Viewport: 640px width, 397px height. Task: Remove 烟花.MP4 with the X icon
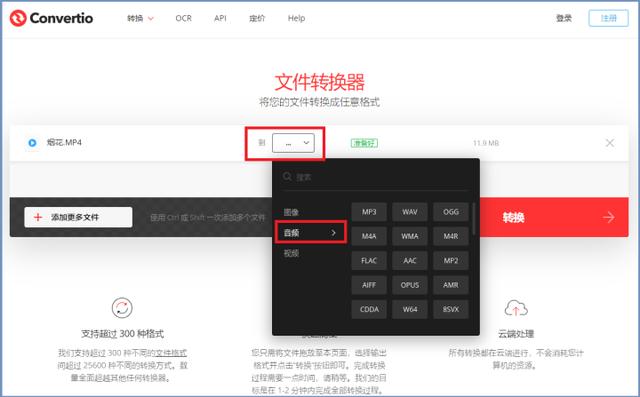tap(609, 143)
